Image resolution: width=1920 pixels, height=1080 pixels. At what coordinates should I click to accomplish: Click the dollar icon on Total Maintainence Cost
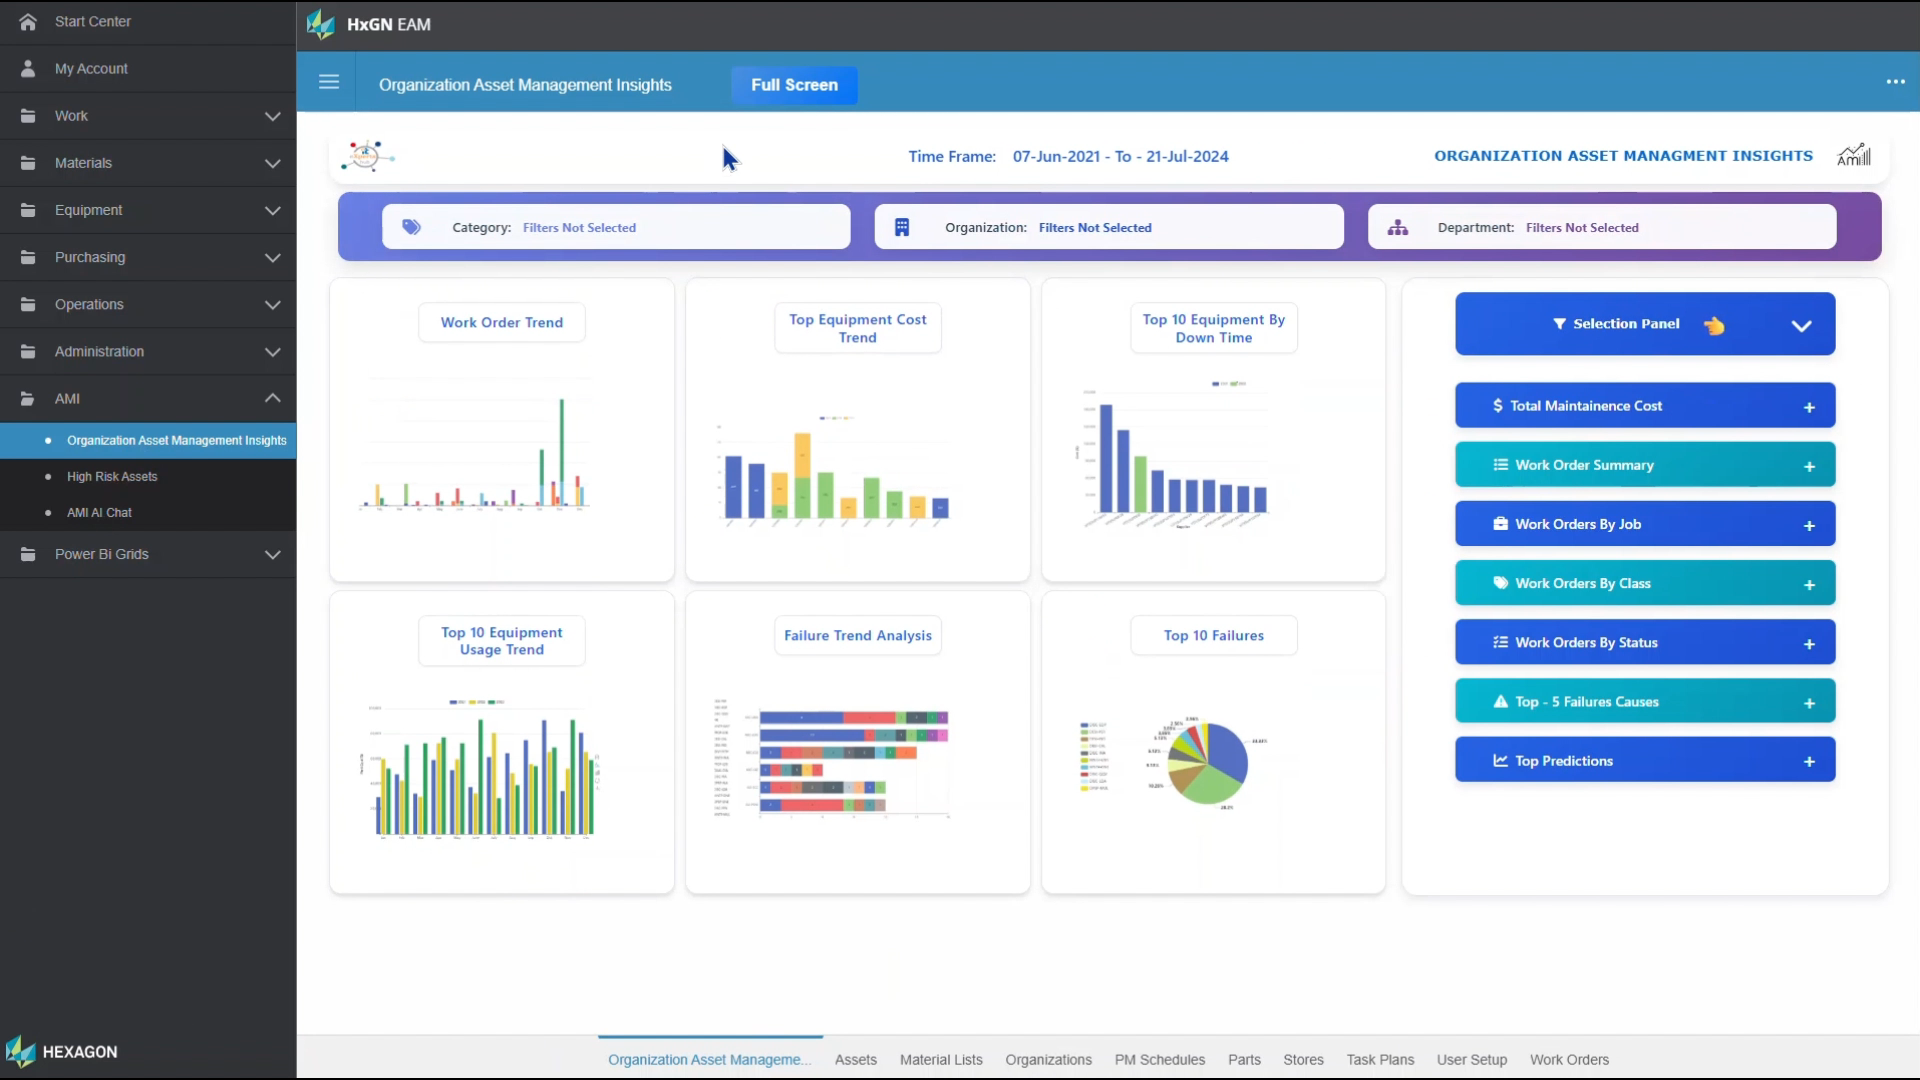[1497, 405]
